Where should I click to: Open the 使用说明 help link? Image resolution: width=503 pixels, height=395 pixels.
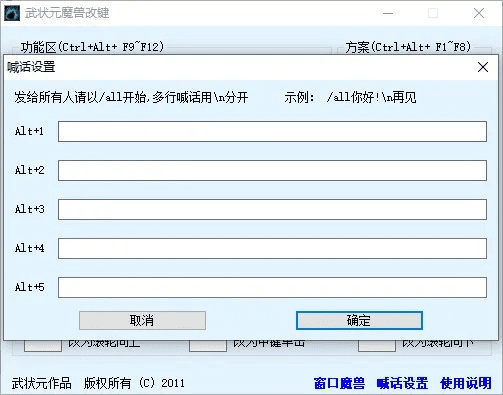[466, 383]
